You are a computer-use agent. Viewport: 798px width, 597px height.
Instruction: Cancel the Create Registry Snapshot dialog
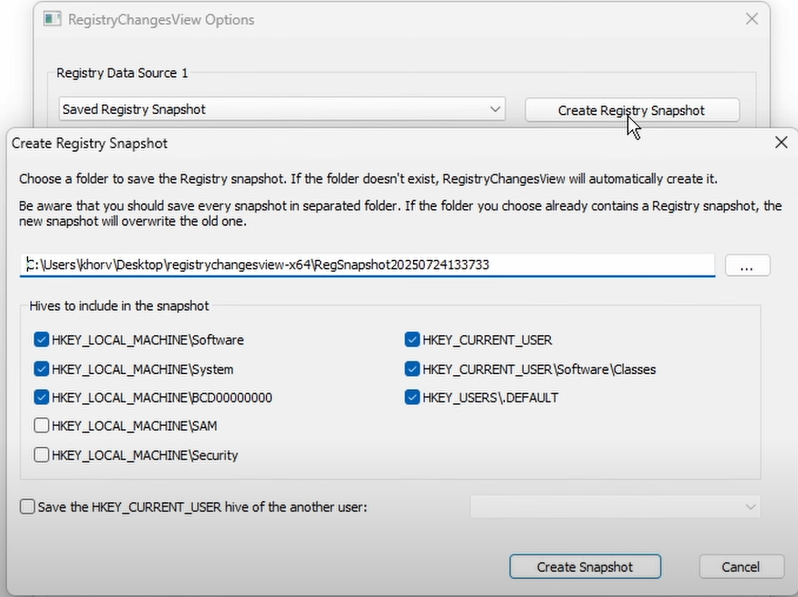pos(742,566)
